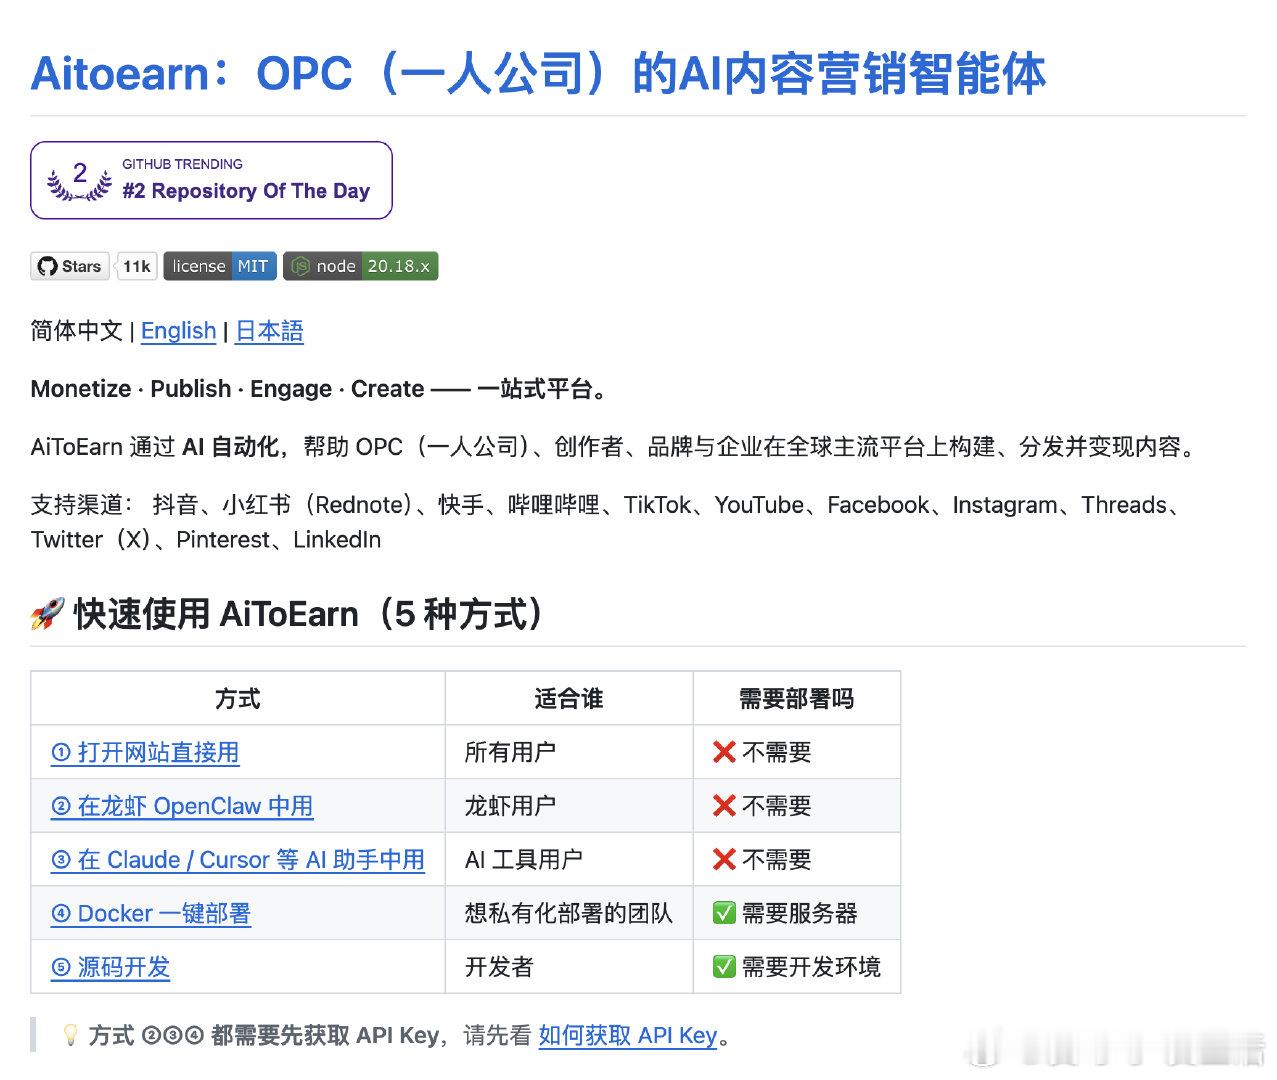Click the 需要服务器 cell text
Image resolution: width=1277 pixels, height=1080 pixels.
(x=800, y=914)
